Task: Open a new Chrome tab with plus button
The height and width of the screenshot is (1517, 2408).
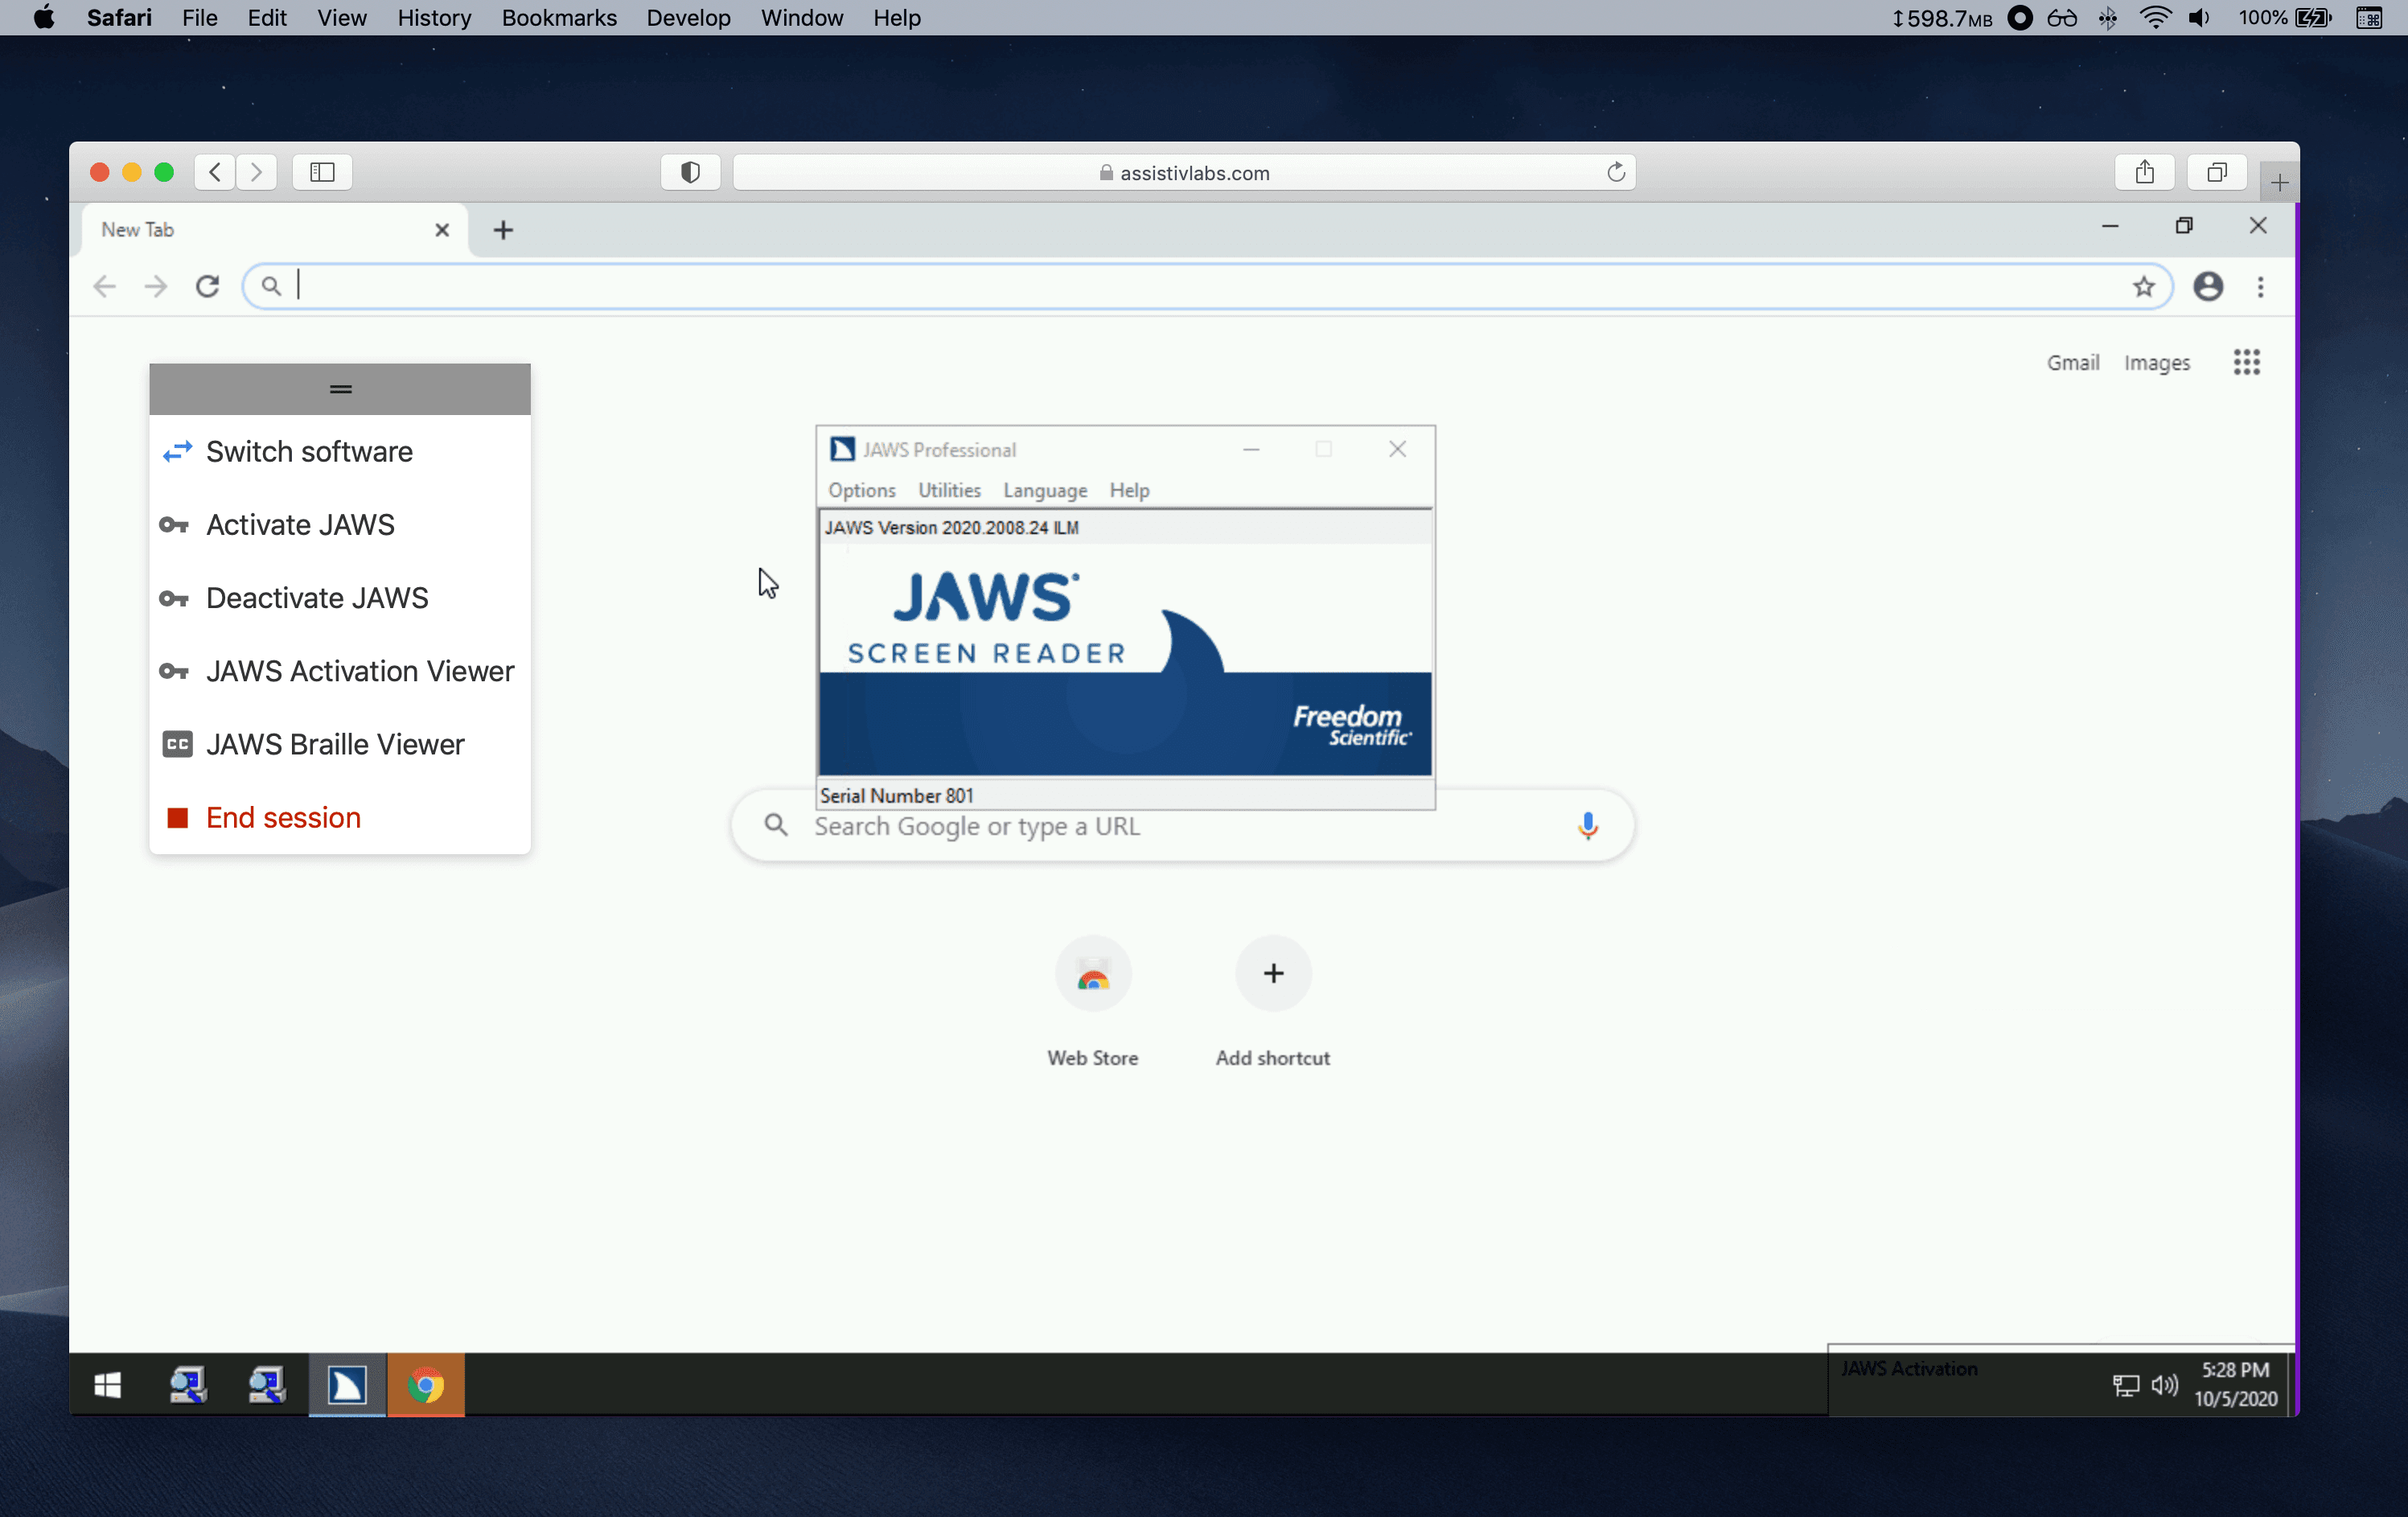Action: click(503, 230)
